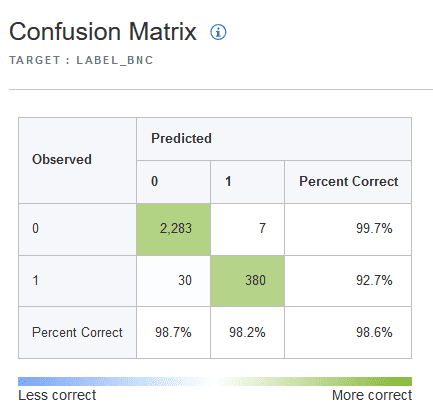Click the Observed header cell
Image resolution: width=433 pixels, height=419 pixels.
[x=77, y=160]
